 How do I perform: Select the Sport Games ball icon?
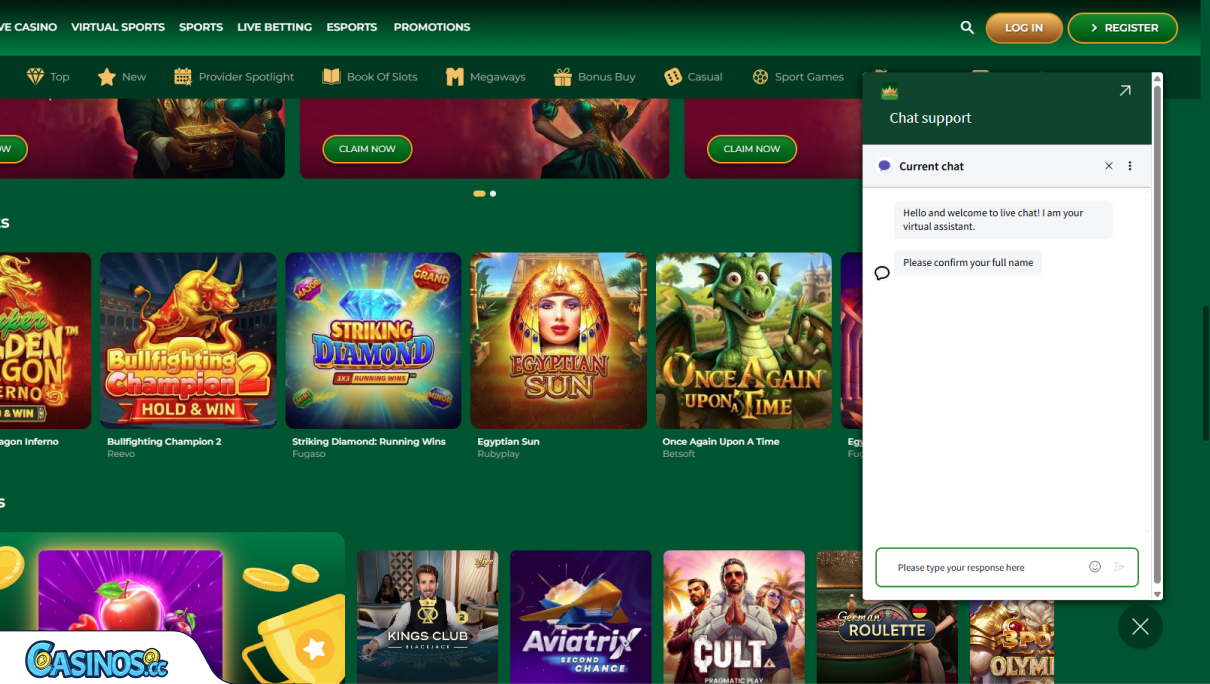click(x=760, y=77)
